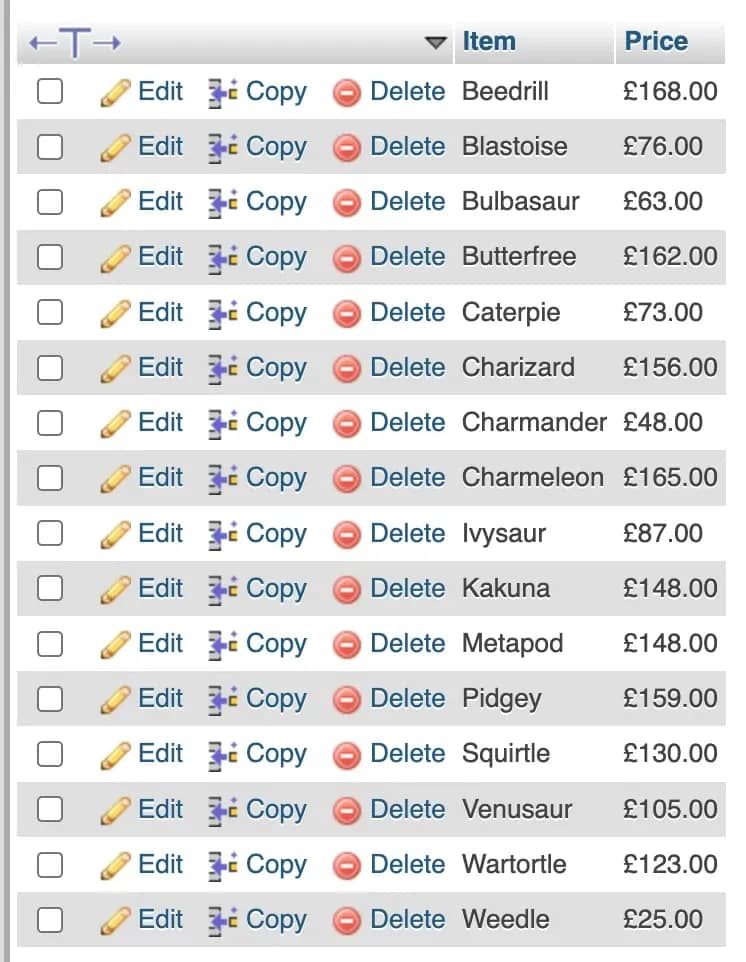The width and height of the screenshot is (746, 962).
Task: Click the Copy icon for Ivysaur
Action: [x=223, y=534]
